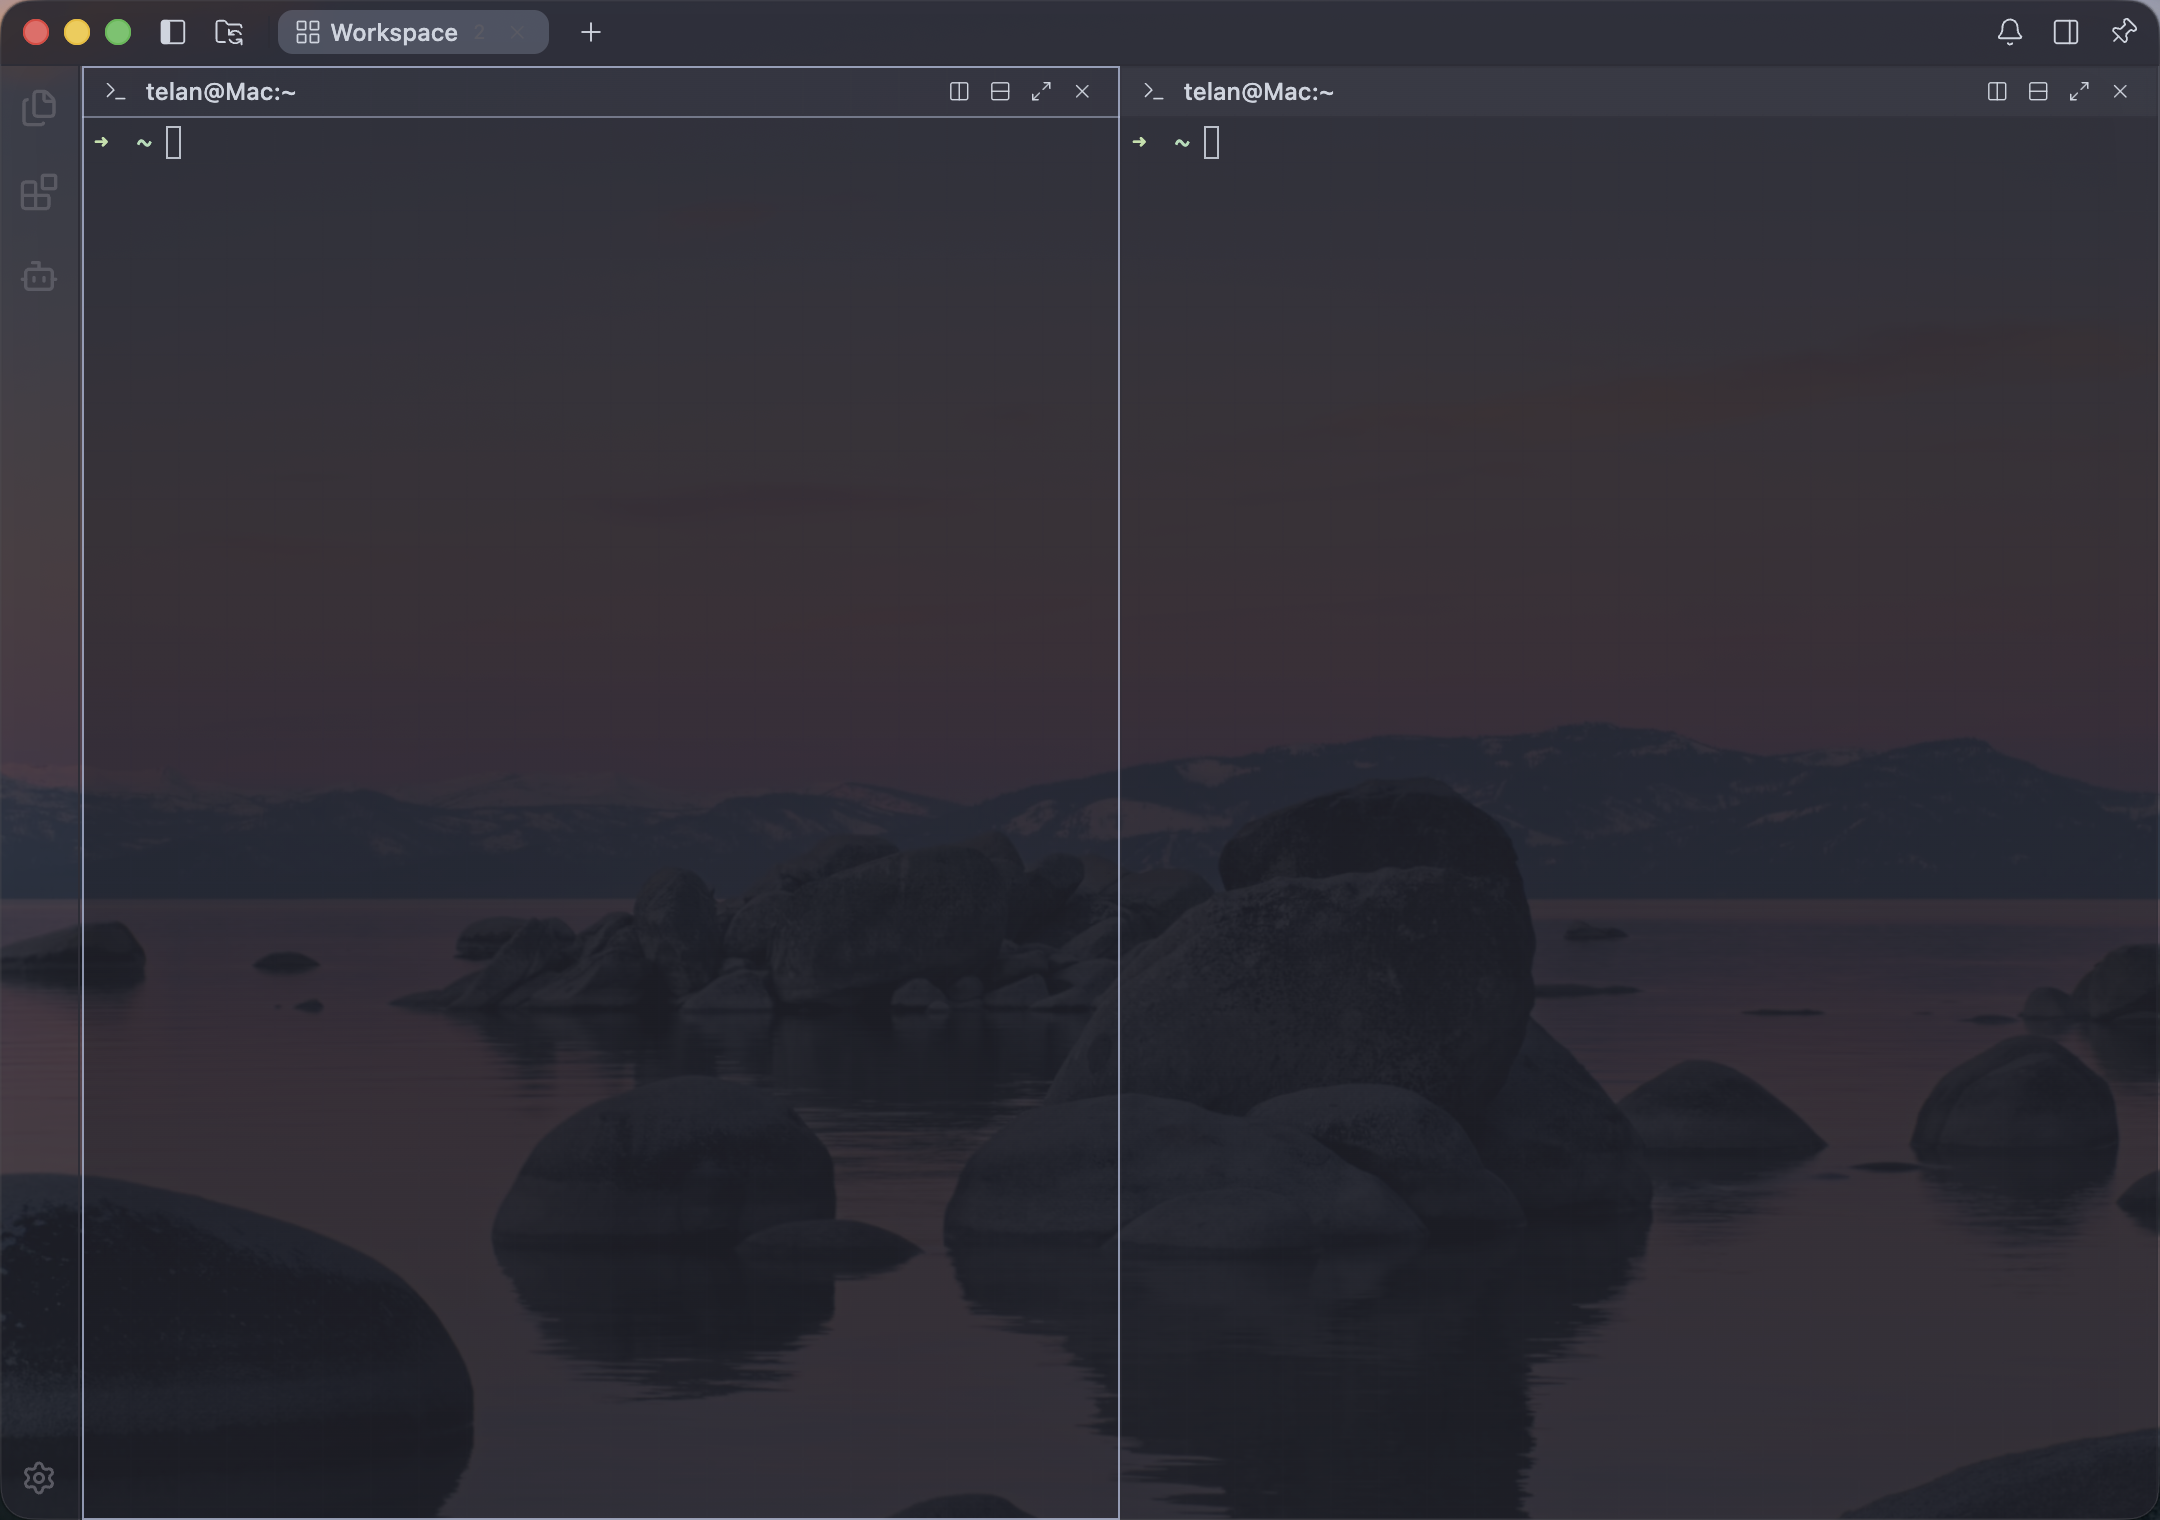Toggle the left sidebar panel icon
The height and width of the screenshot is (1520, 2160).
(x=172, y=32)
